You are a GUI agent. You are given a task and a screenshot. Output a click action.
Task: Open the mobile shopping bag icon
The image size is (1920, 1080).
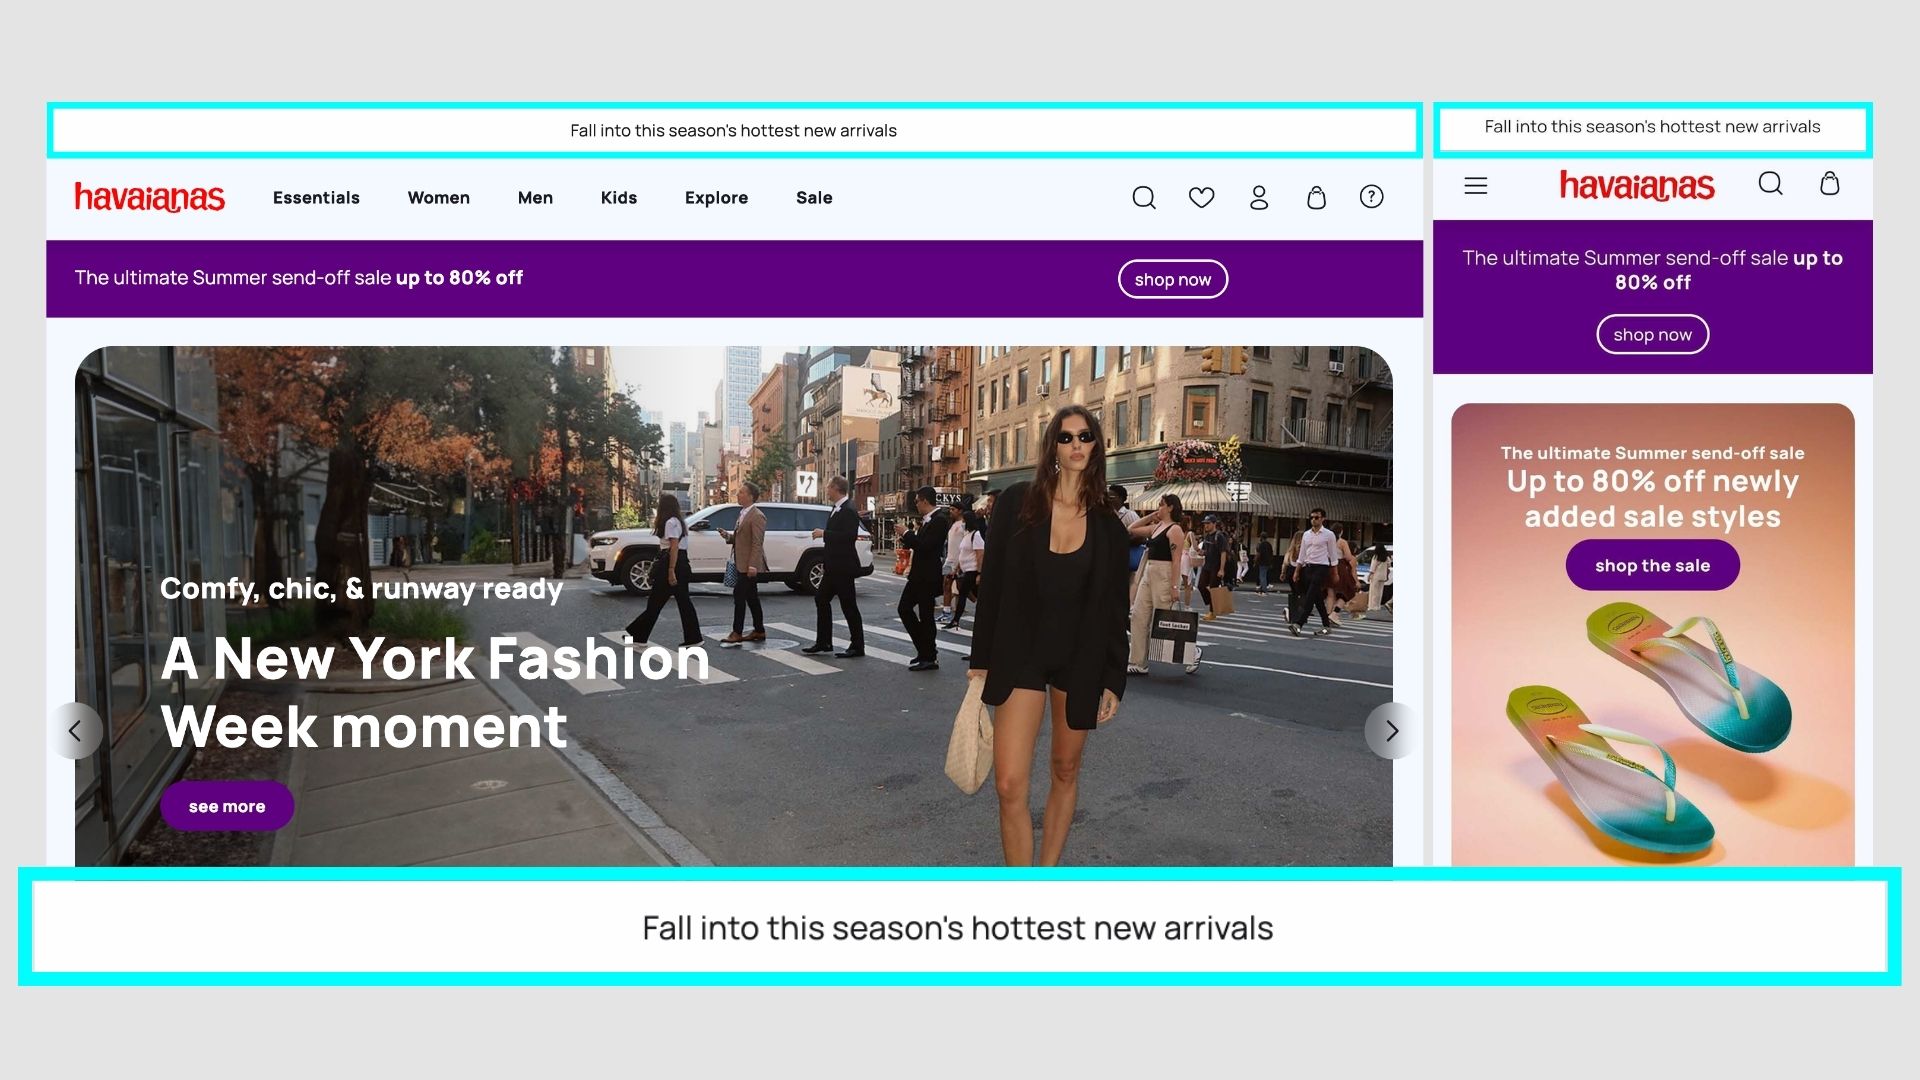point(1829,184)
